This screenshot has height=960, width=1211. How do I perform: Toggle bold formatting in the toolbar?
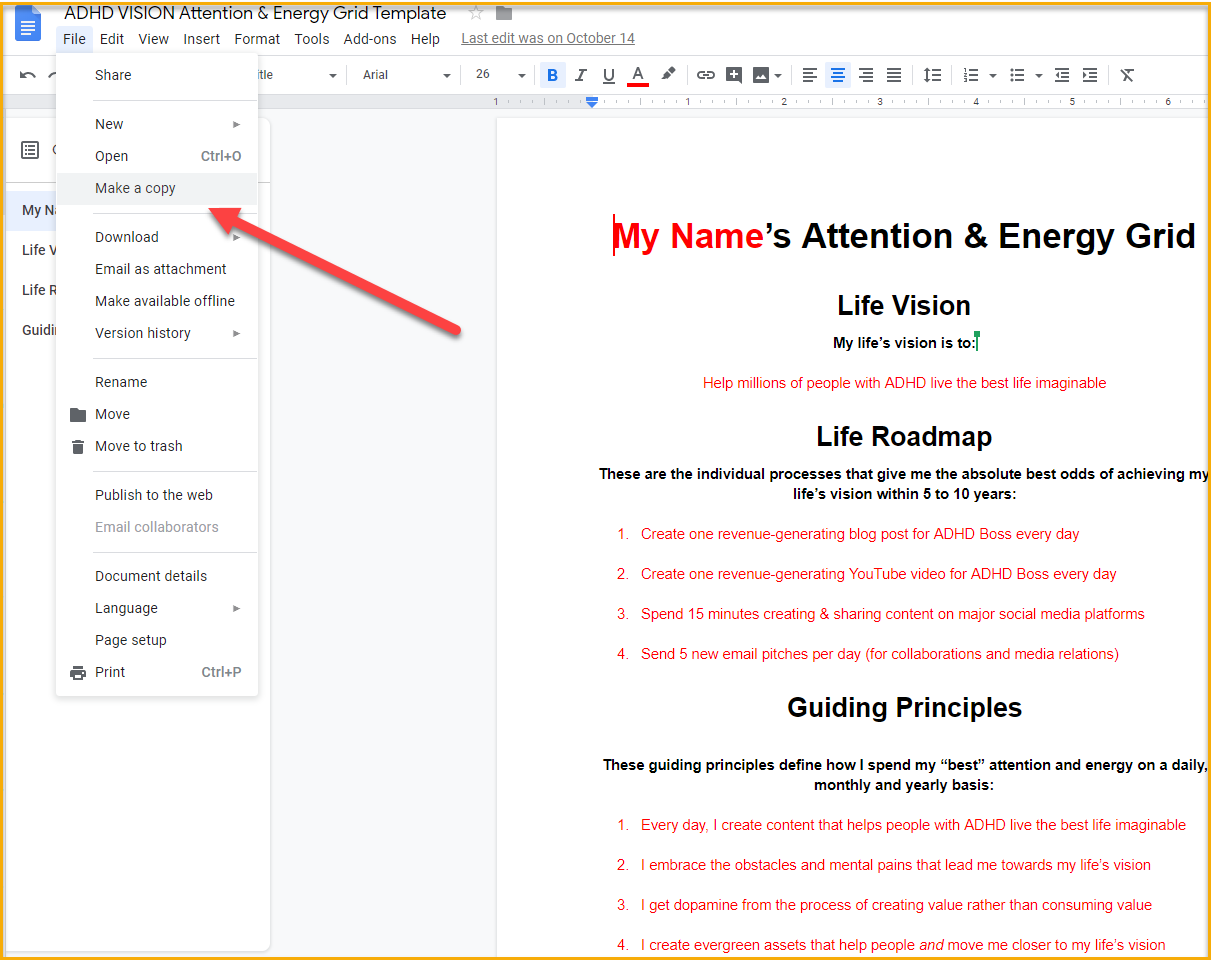pos(551,75)
